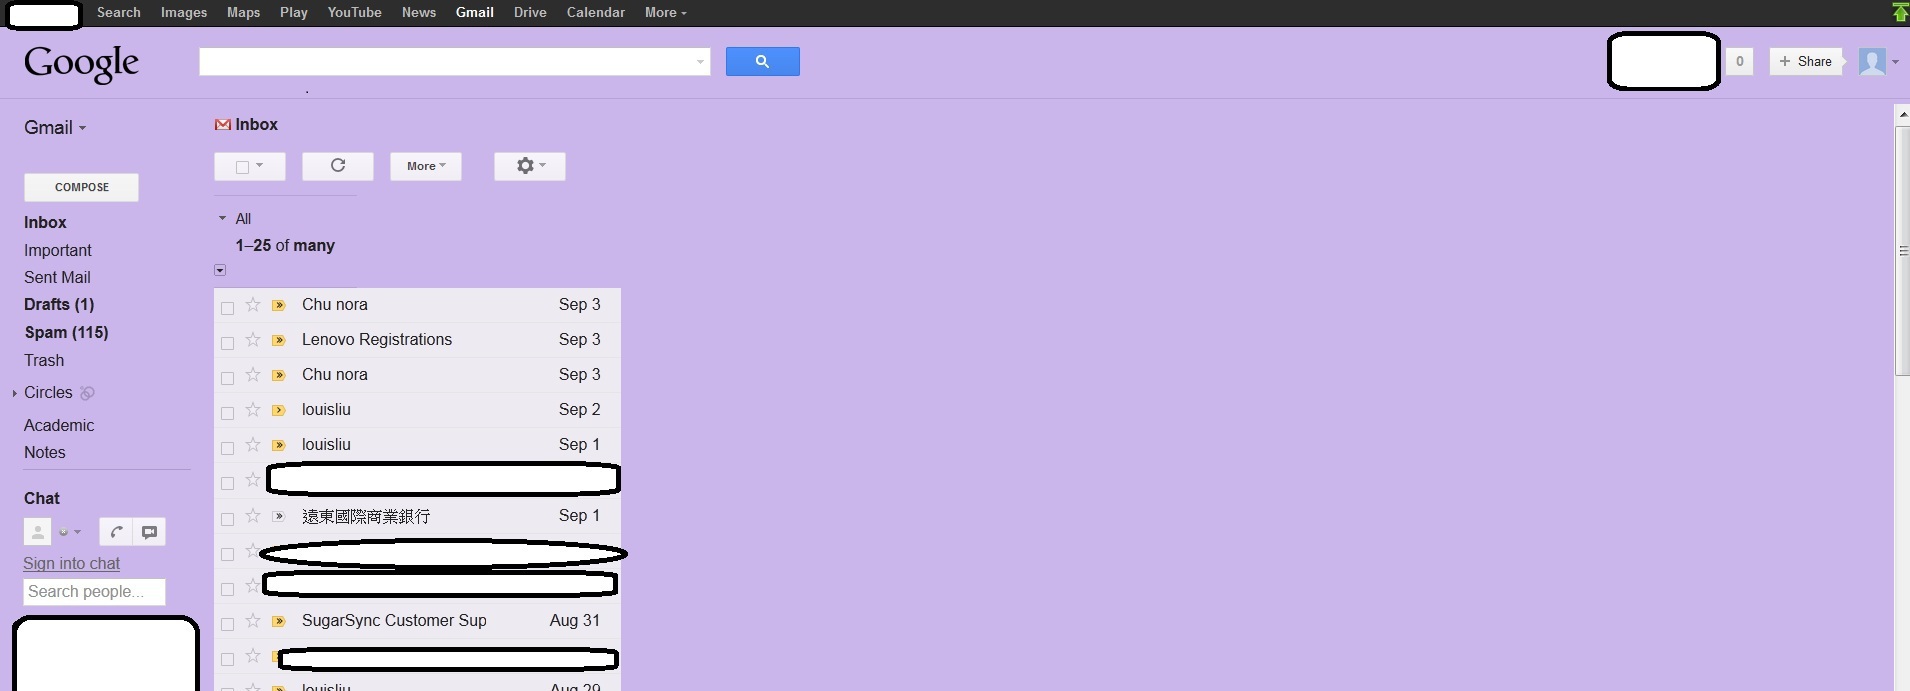The image size is (1910, 691).
Task: Open the Trash folder
Action: [x=44, y=361]
